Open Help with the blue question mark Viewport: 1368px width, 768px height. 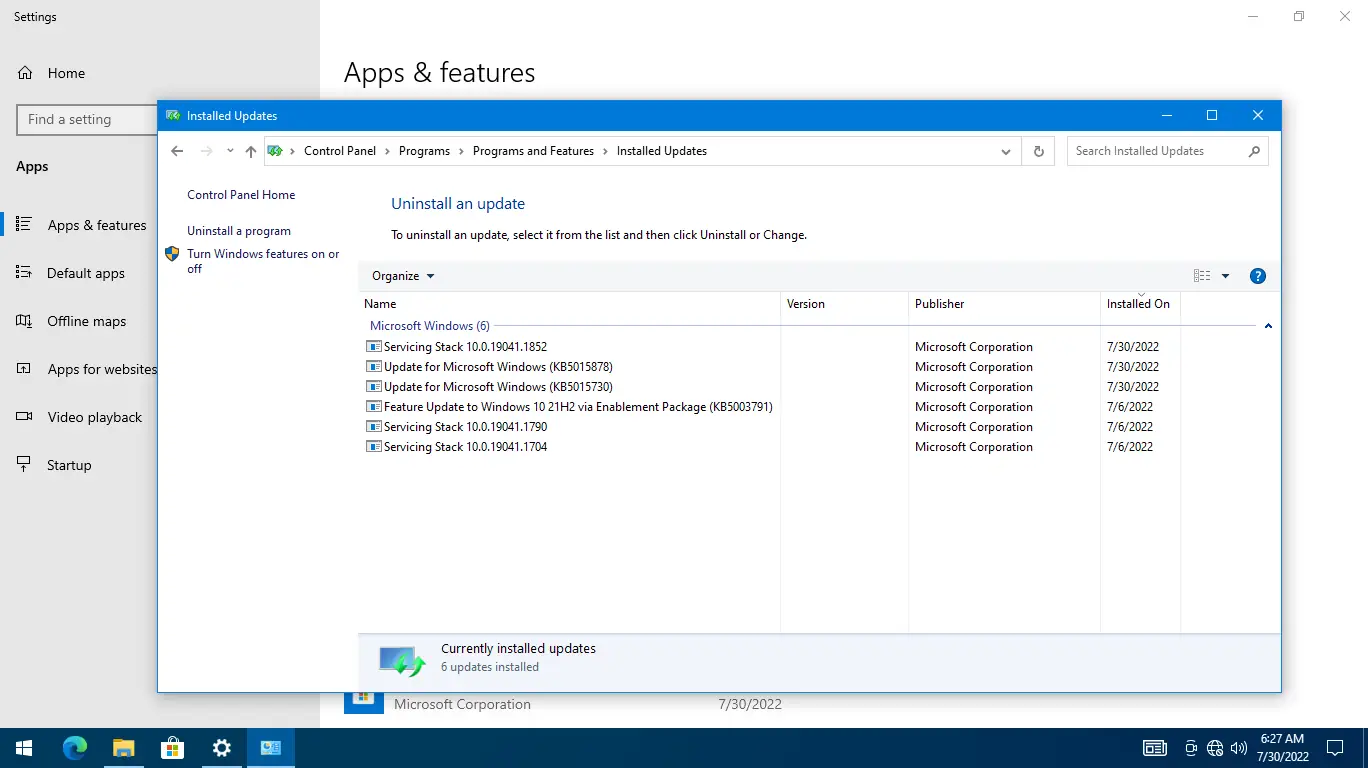click(x=1258, y=276)
